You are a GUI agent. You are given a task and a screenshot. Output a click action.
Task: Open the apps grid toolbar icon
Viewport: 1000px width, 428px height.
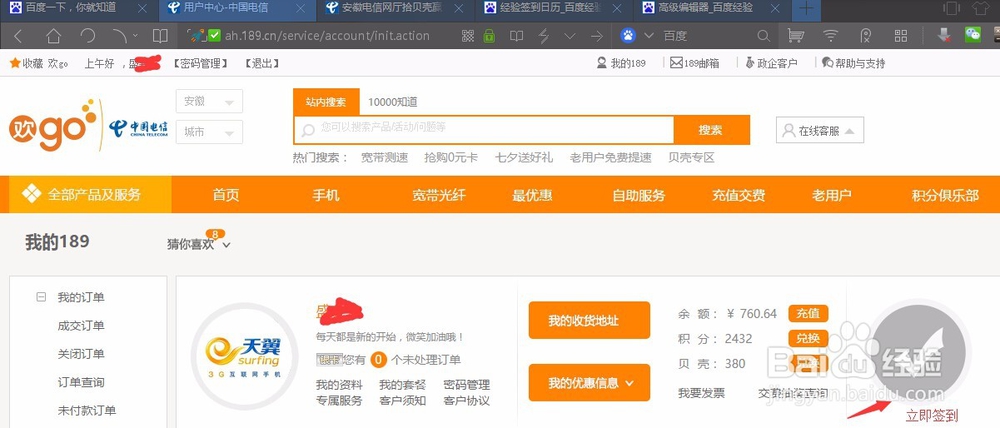tap(901, 36)
